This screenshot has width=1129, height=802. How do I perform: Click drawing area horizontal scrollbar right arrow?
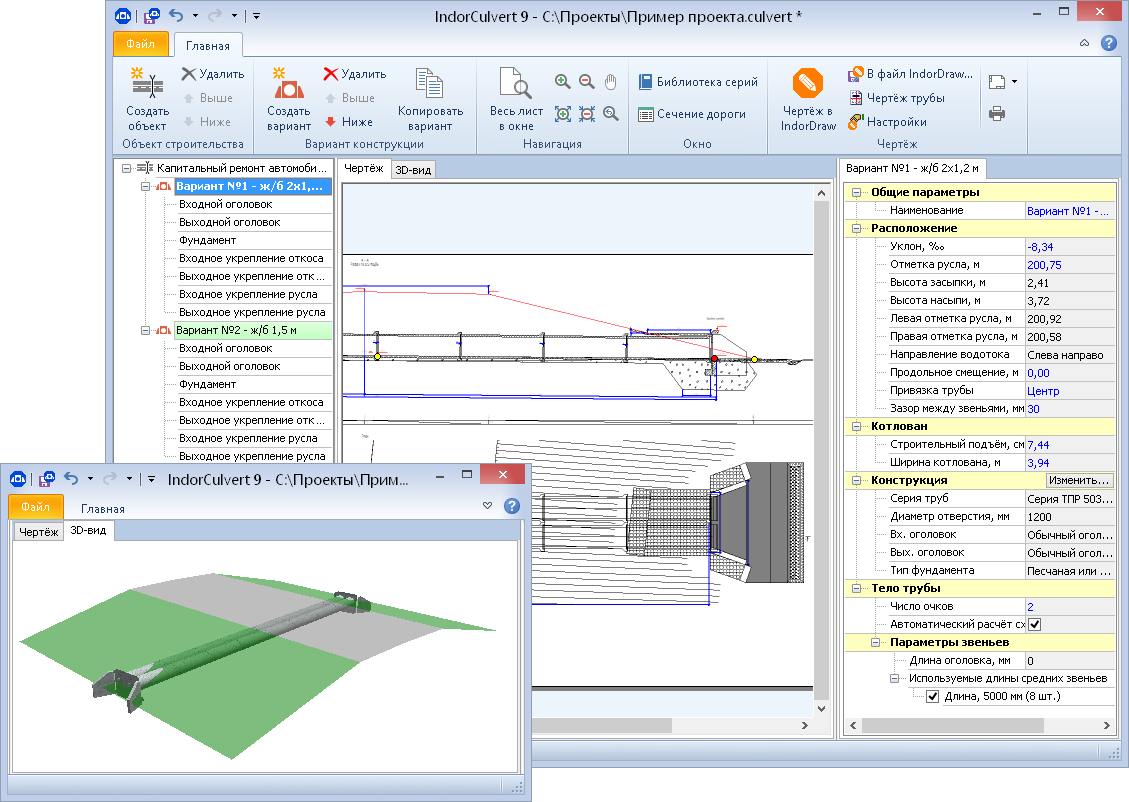tap(805, 726)
